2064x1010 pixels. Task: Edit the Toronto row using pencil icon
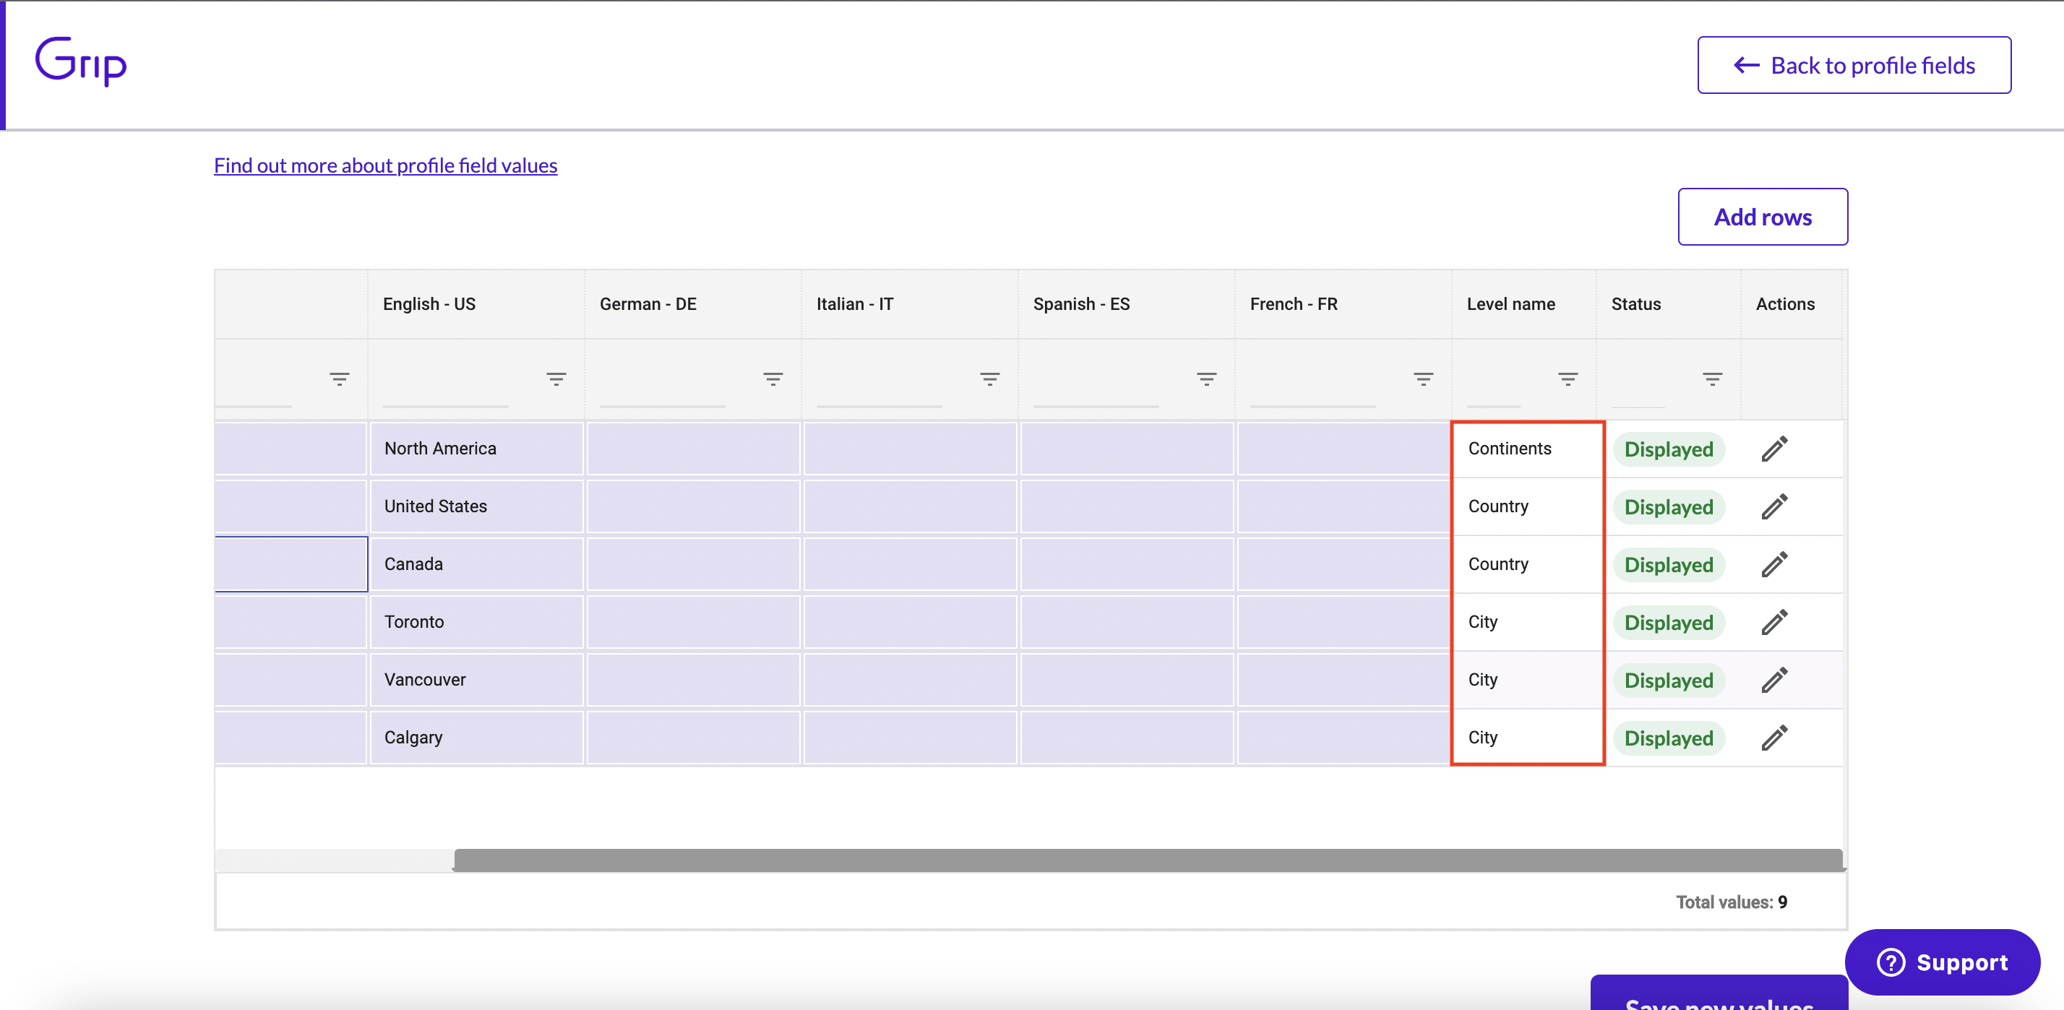[x=1774, y=622]
